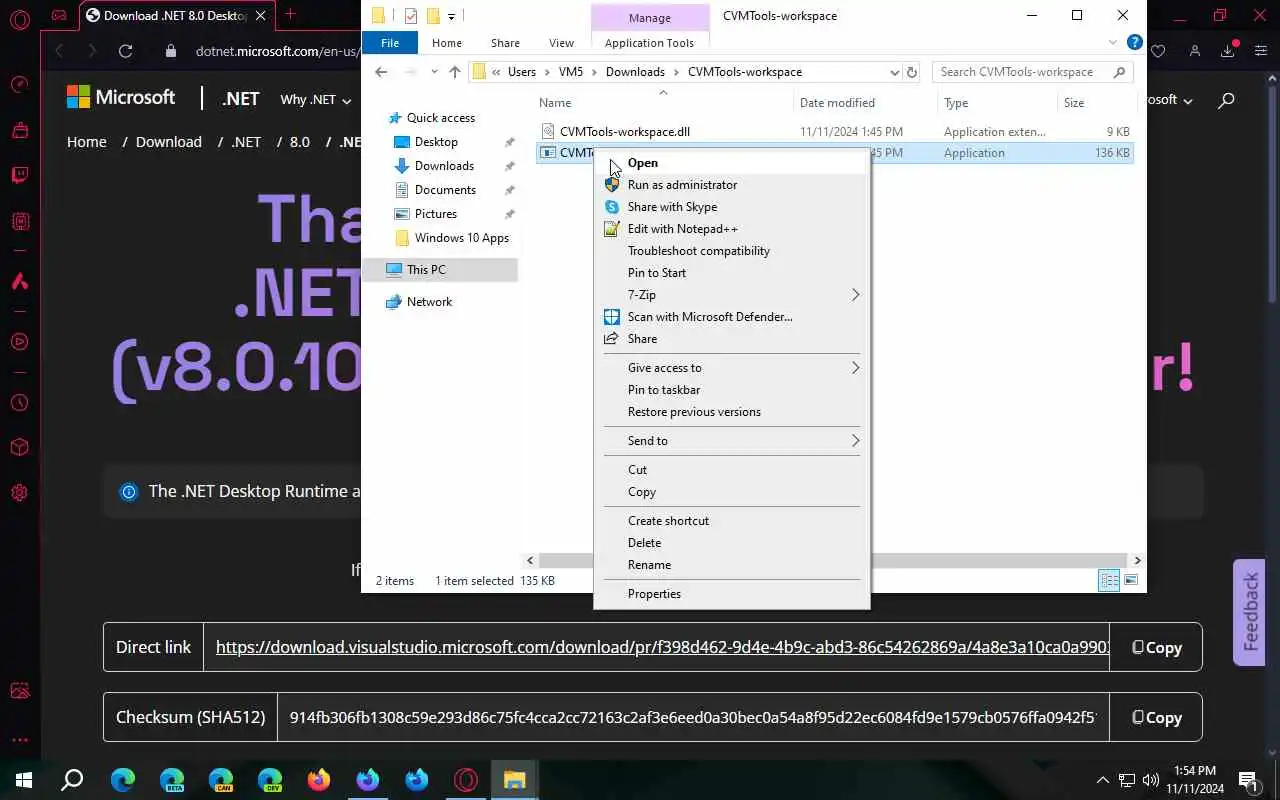This screenshot has width=1280, height=800.
Task: Click the Properties quick access toolbar icon
Action: pyautogui.click(x=411, y=15)
